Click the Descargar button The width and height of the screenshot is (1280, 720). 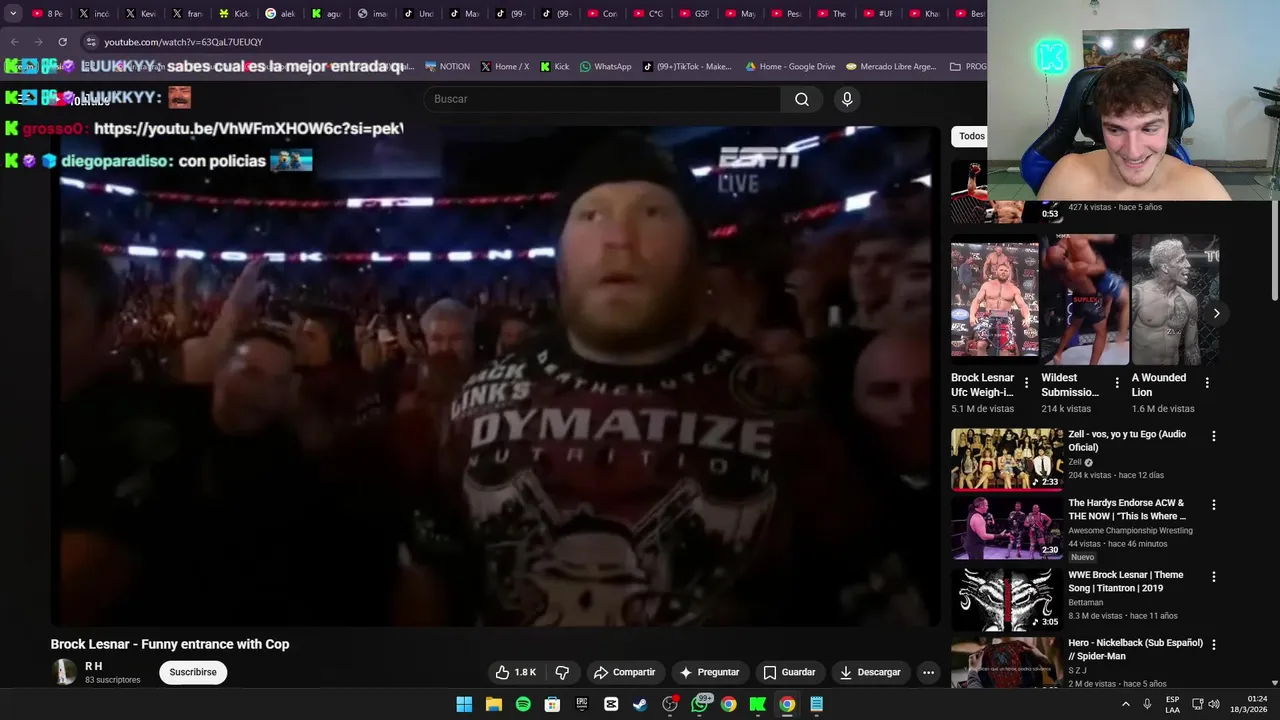point(870,672)
